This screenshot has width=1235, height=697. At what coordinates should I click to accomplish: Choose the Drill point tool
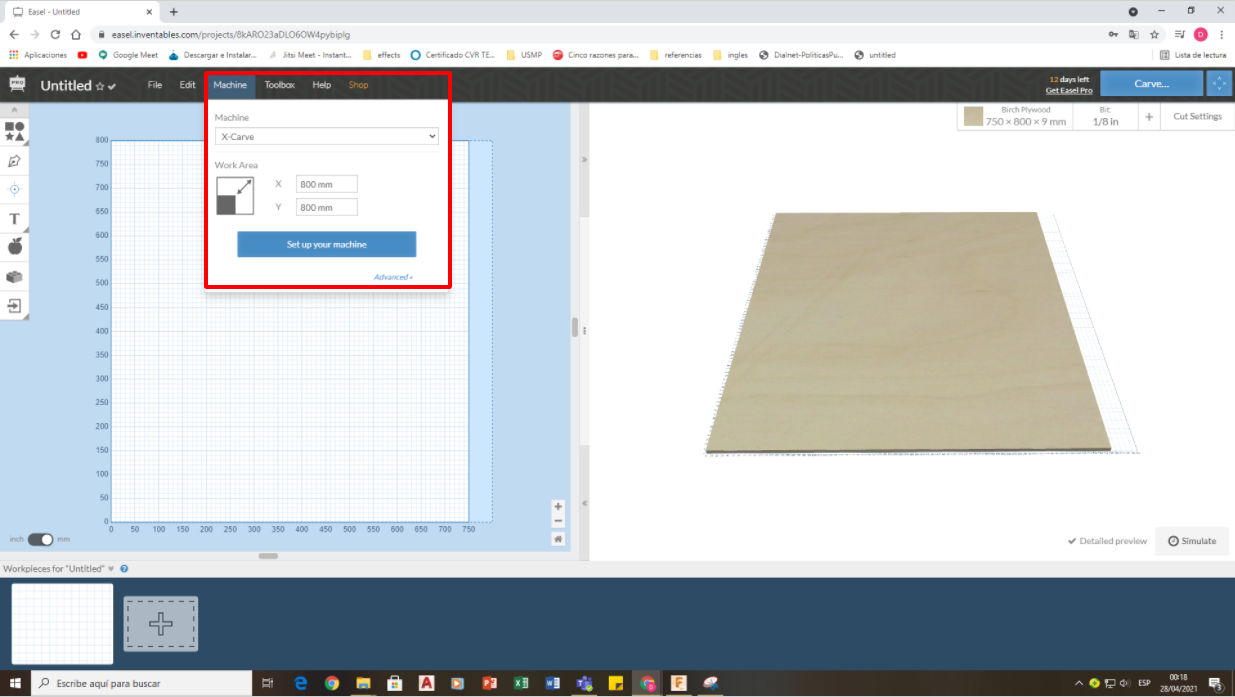tap(14, 189)
